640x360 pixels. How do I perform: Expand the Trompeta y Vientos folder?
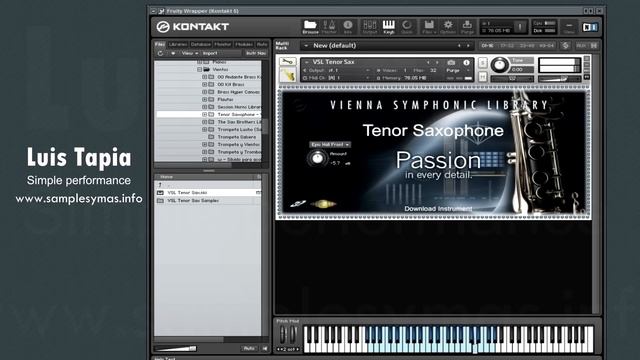coord(204,144)
